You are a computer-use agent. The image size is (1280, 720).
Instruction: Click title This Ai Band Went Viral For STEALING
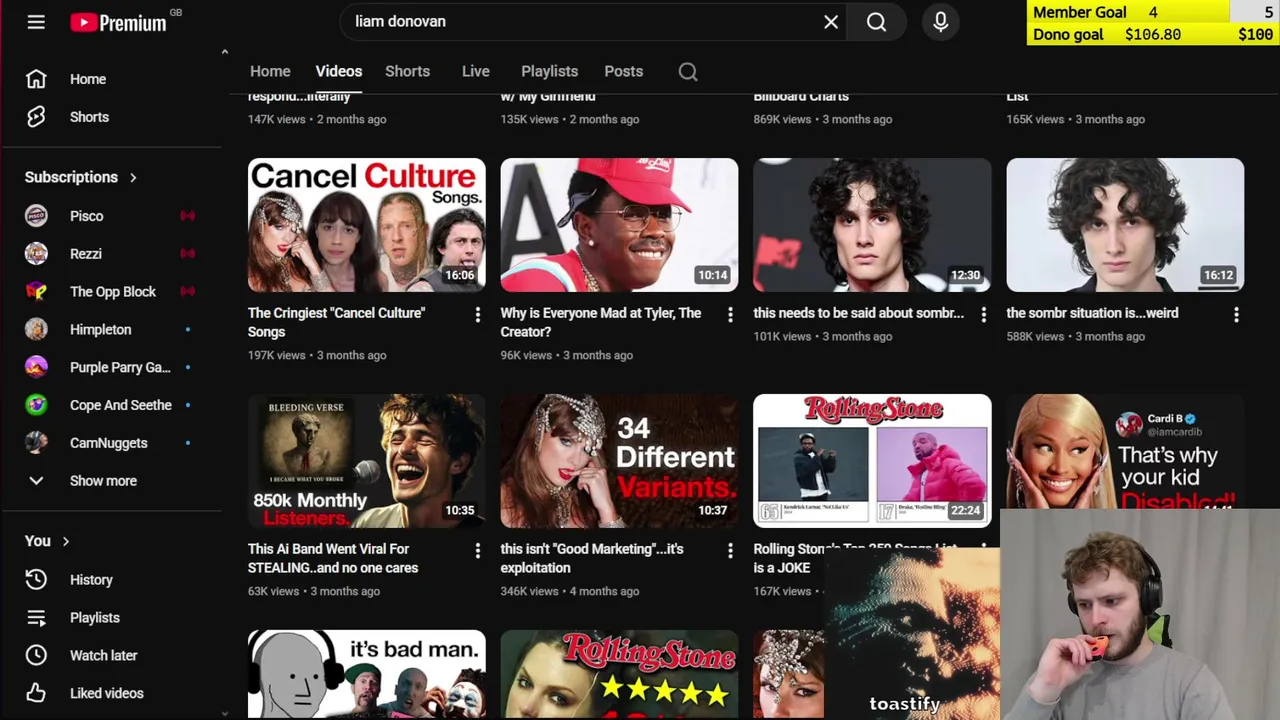click(333, 558)
